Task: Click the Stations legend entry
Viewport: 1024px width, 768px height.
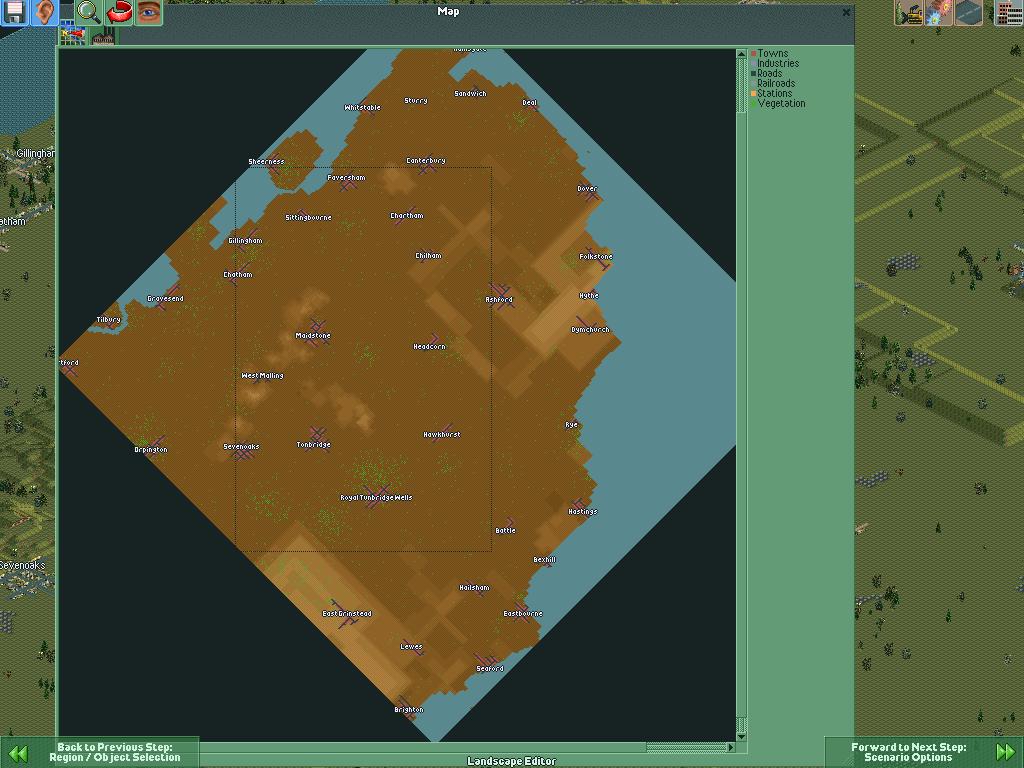Action: coord(775,93)
